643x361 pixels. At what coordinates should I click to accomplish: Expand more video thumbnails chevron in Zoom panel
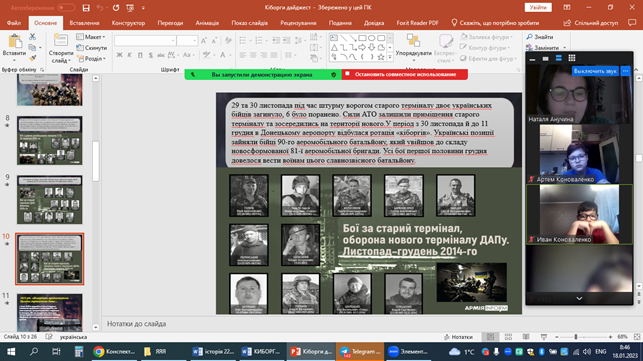pos(579,299)
